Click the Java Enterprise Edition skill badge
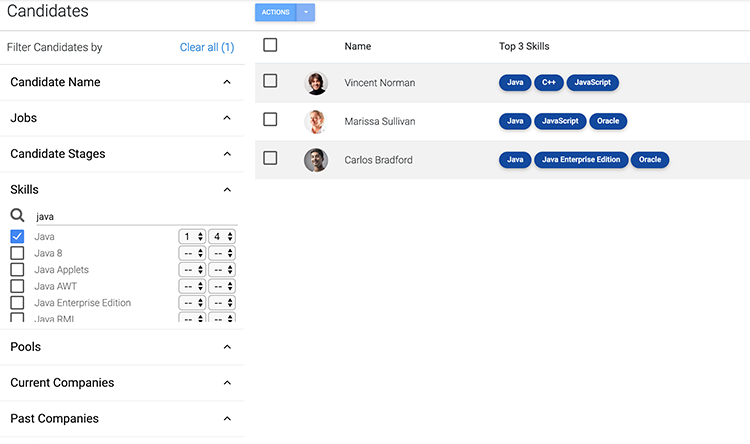This screenshot has height=444, width=750. tap(580, 160)
